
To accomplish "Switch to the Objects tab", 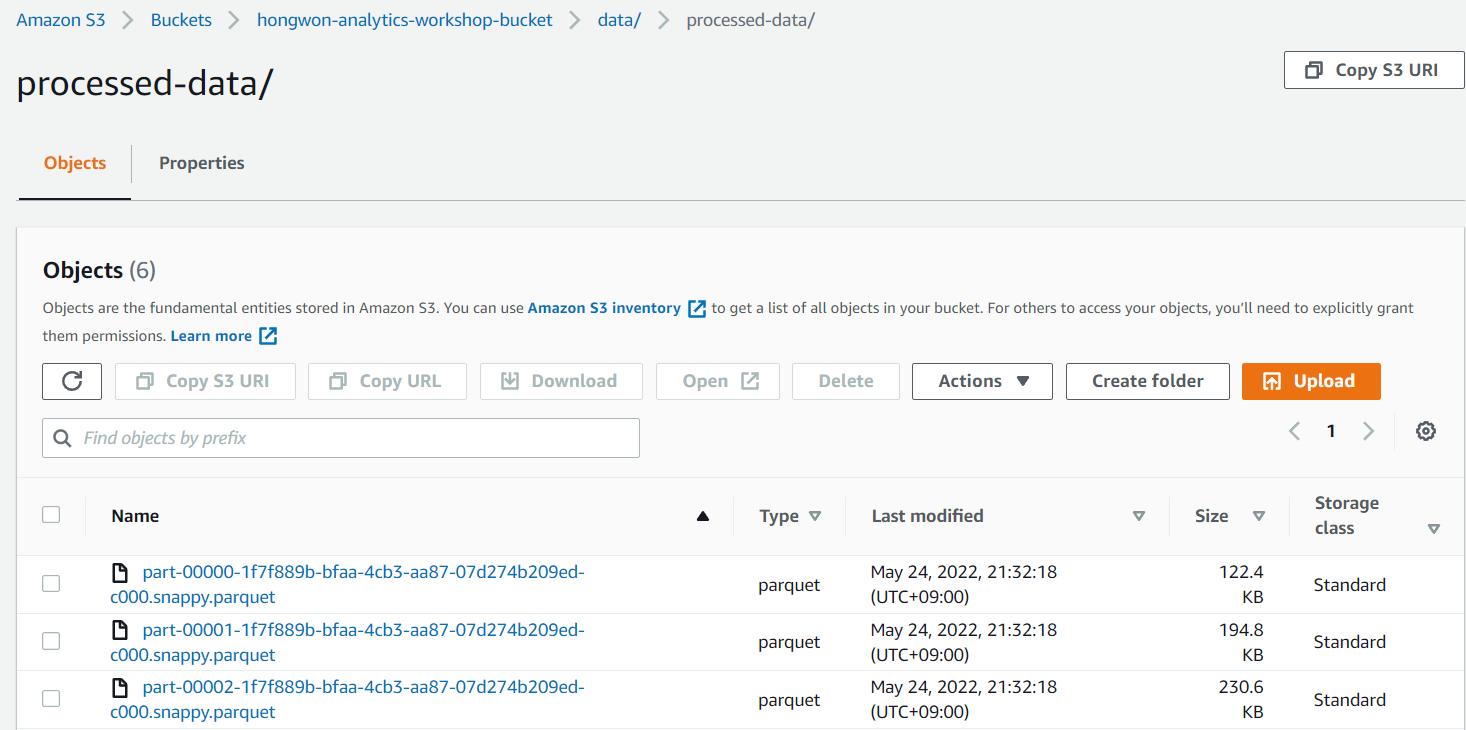I will [75, 163].
